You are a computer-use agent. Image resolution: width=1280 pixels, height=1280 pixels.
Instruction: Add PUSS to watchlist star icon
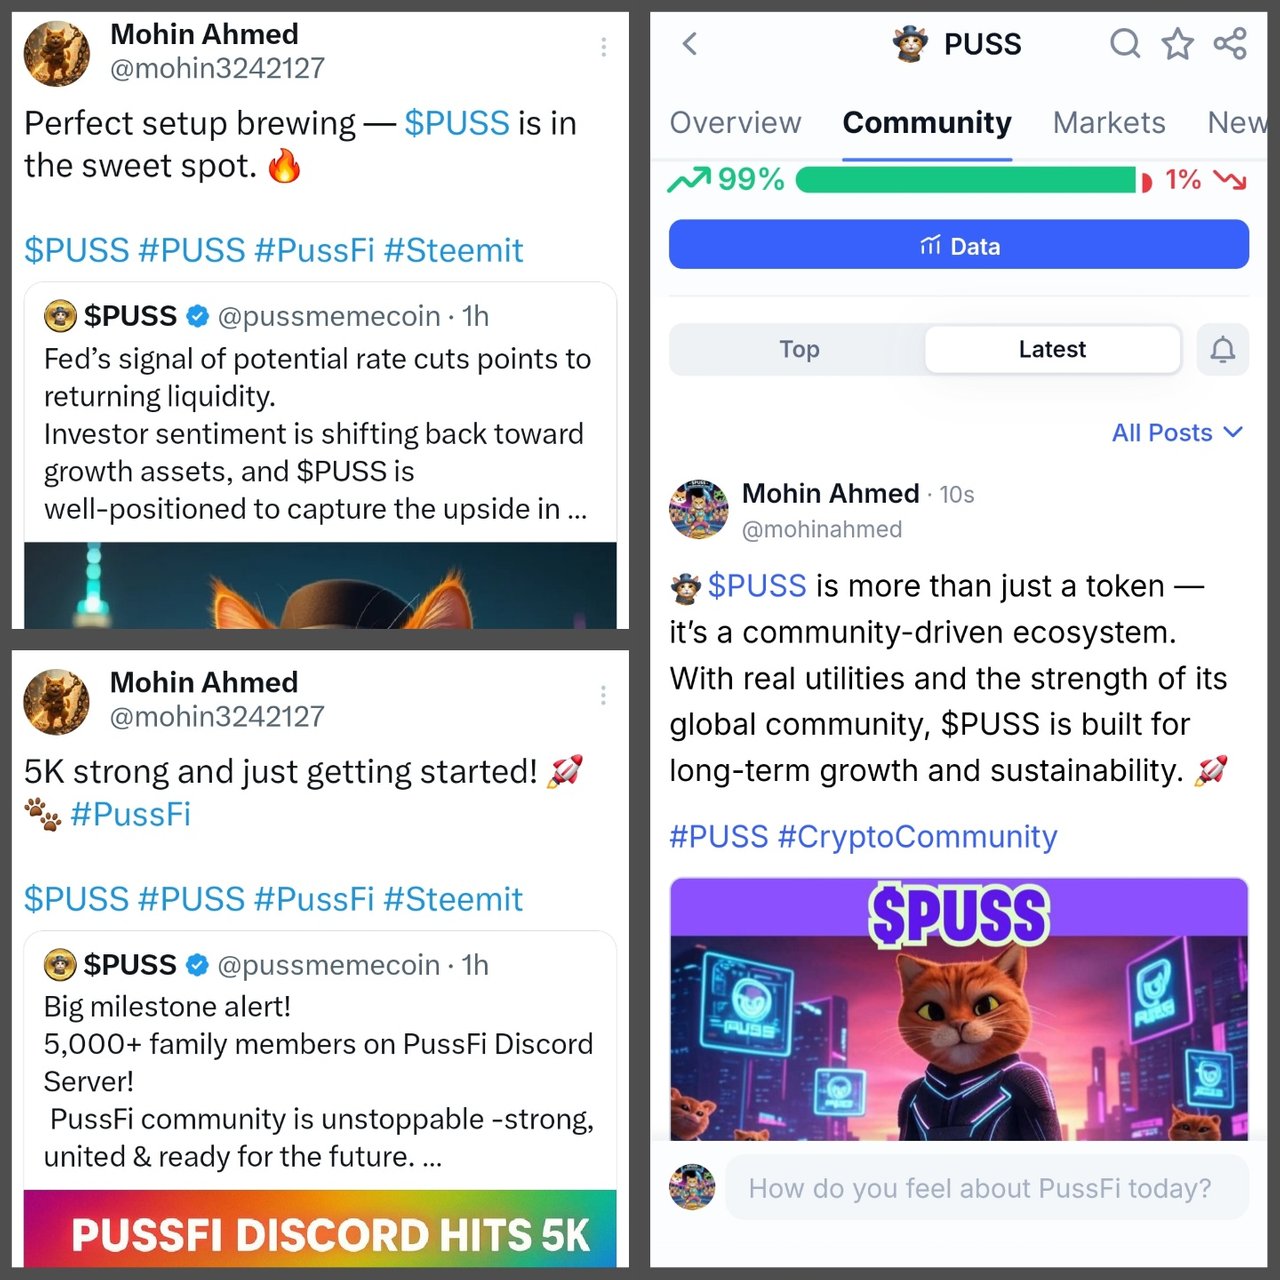pyautogui.click(x=1177, y=43)
